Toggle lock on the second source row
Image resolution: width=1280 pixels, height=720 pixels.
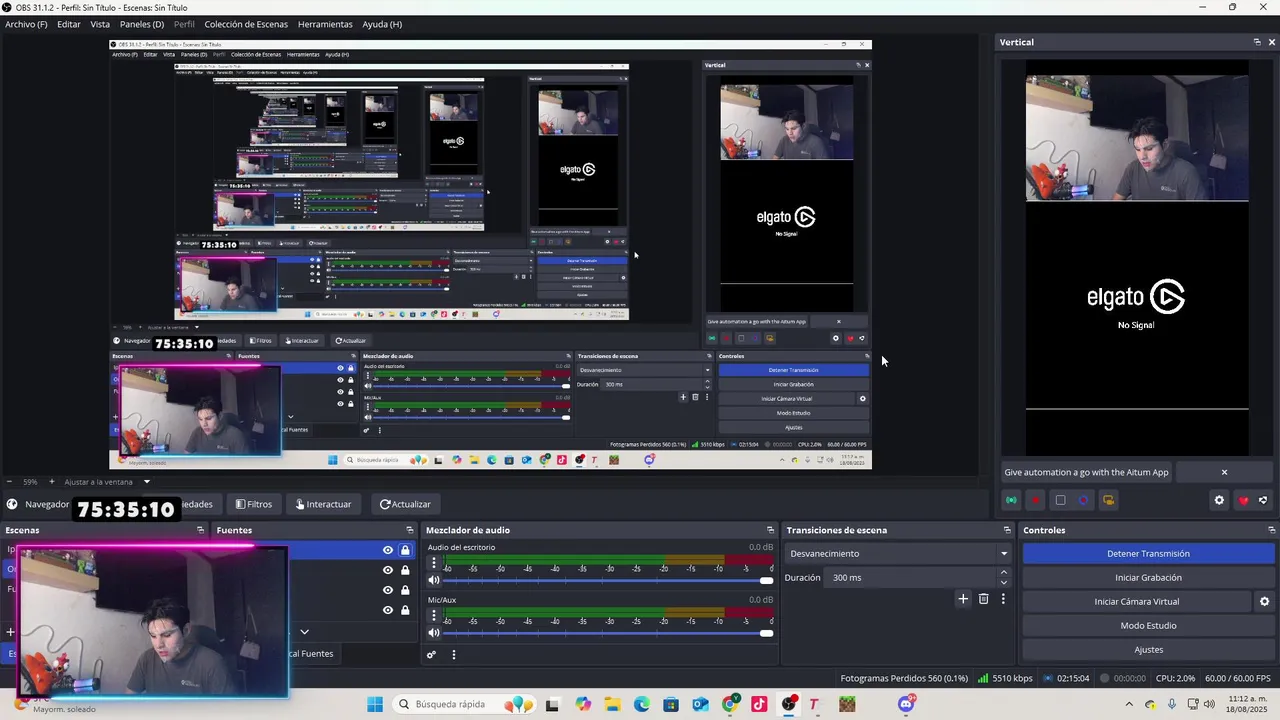tap(405, 570)
